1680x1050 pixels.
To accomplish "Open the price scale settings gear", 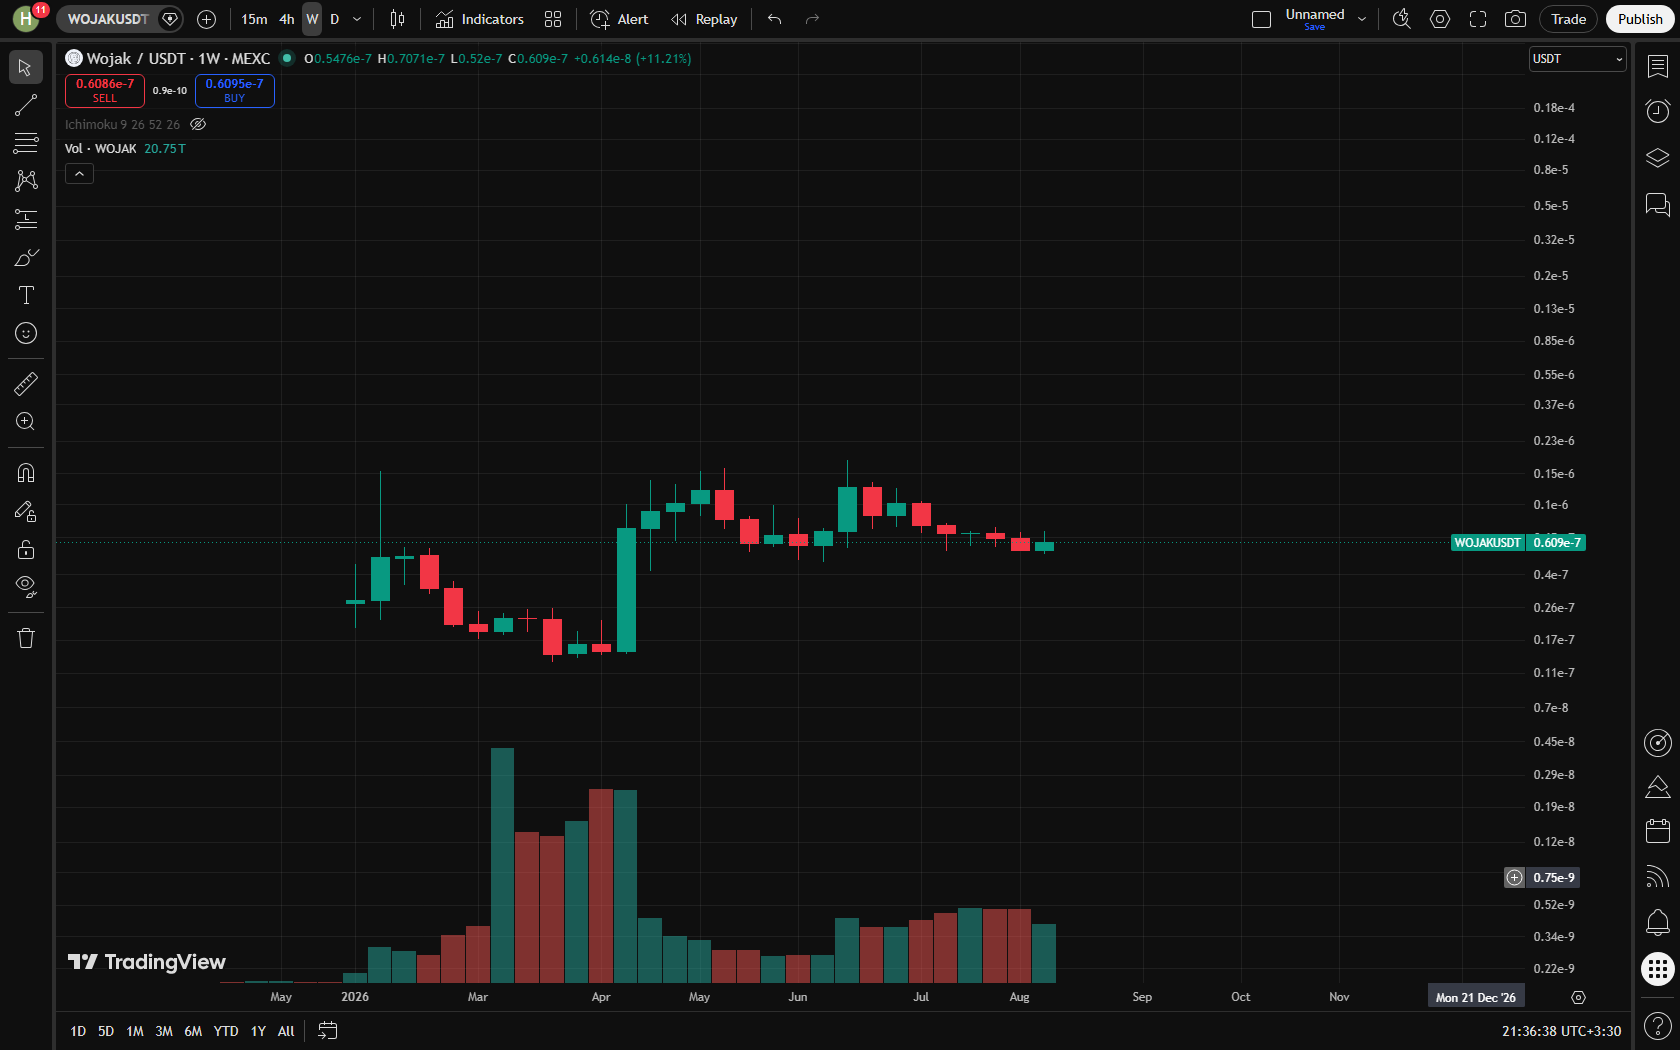I will click(1578, 998).
